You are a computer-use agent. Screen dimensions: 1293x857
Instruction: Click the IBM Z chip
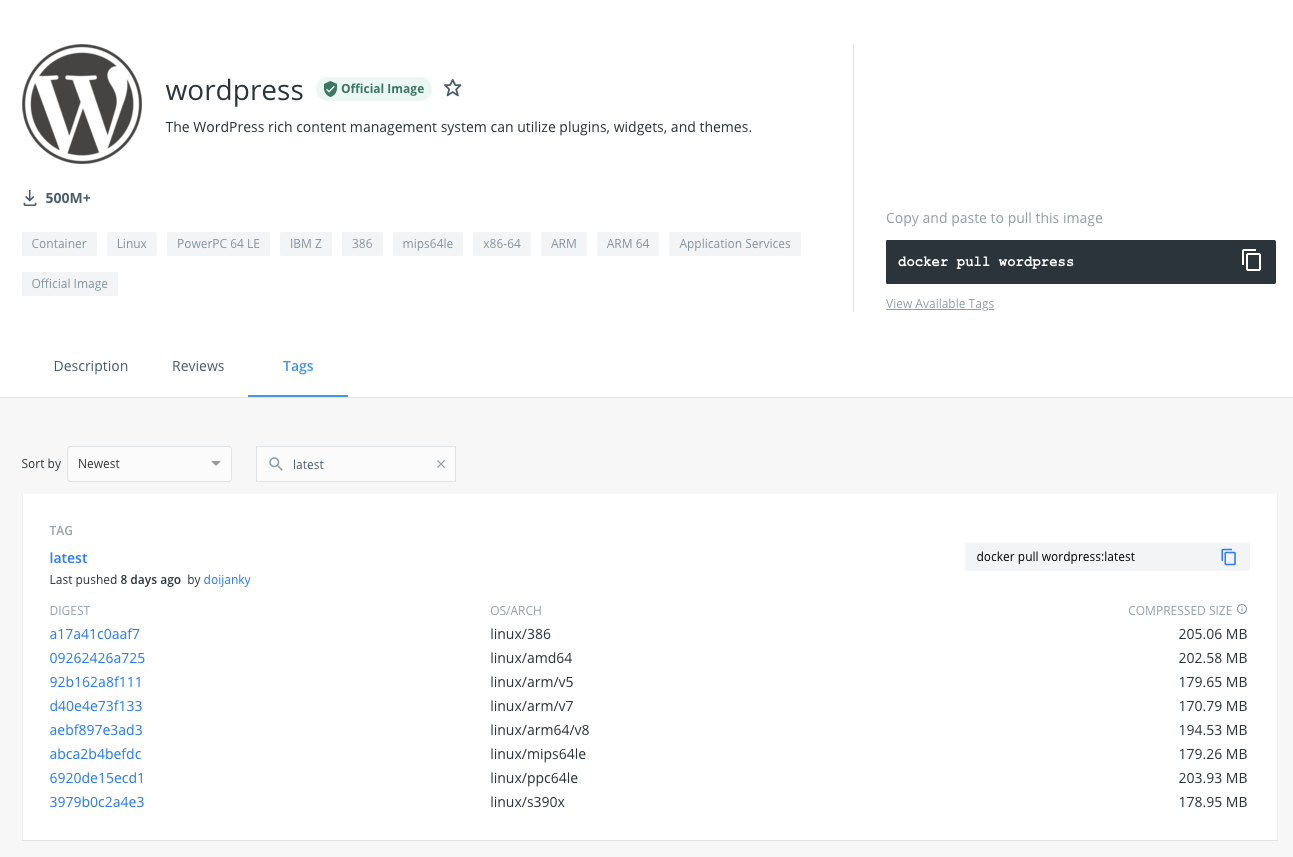(x=306, y=244)
